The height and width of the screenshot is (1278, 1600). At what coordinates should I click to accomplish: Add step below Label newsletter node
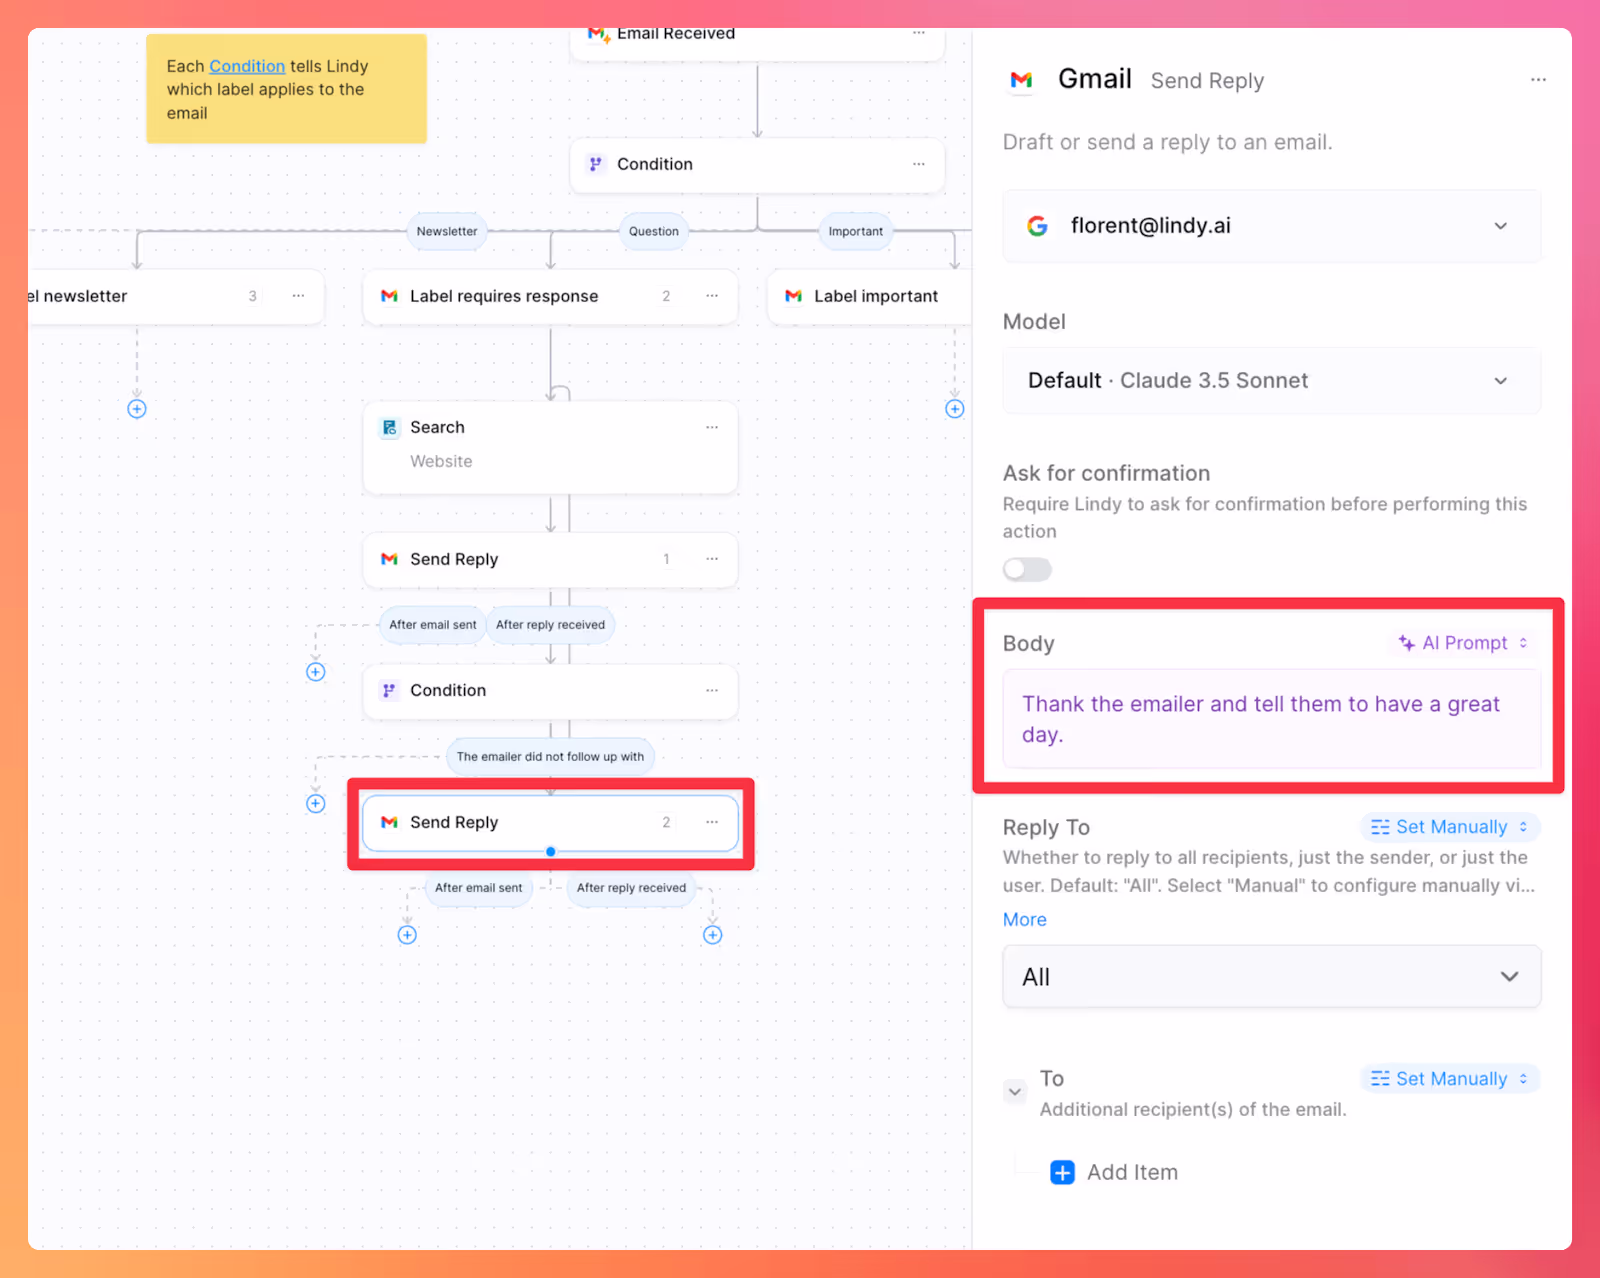[x=137, y=409]
